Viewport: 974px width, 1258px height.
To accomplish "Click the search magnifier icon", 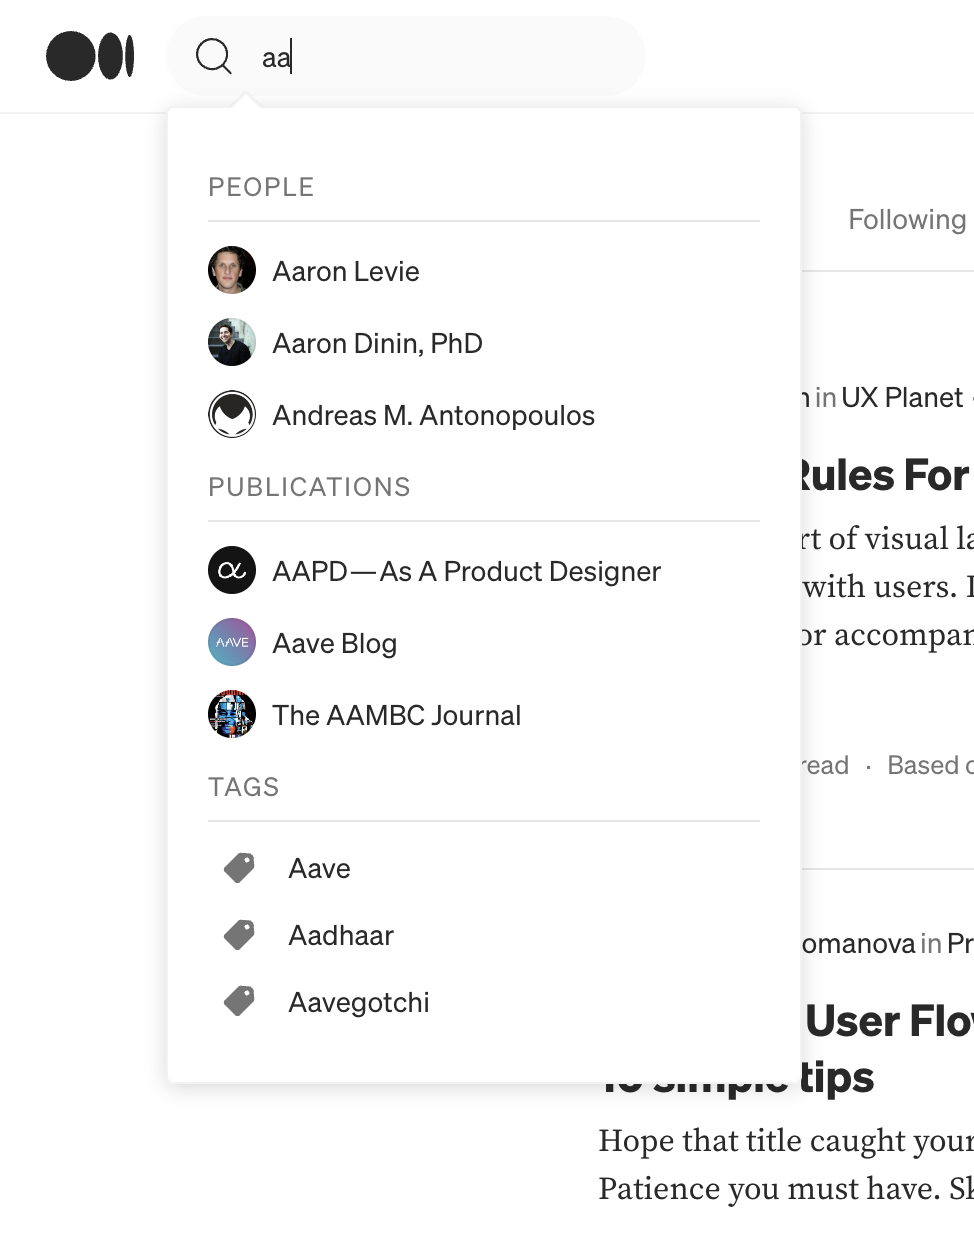I will (x=213, y=56).
